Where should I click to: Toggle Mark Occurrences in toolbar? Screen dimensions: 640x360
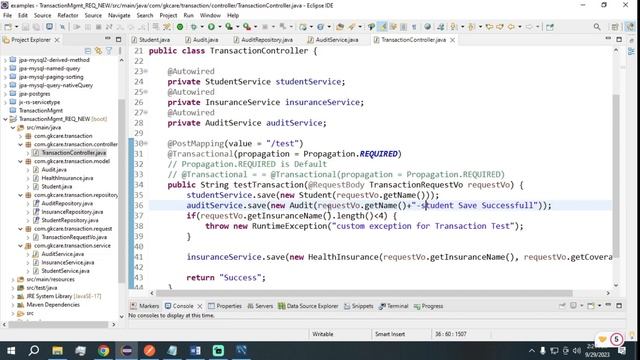click(382, 27)
